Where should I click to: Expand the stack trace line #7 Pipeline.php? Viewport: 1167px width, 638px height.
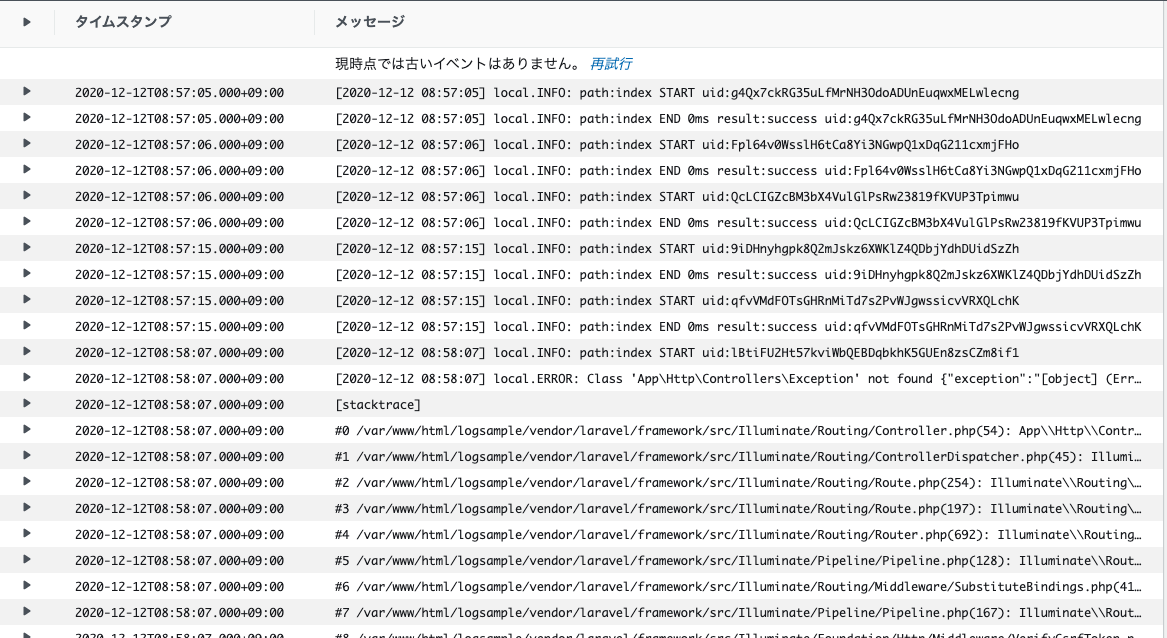click(x=27, y=612)
